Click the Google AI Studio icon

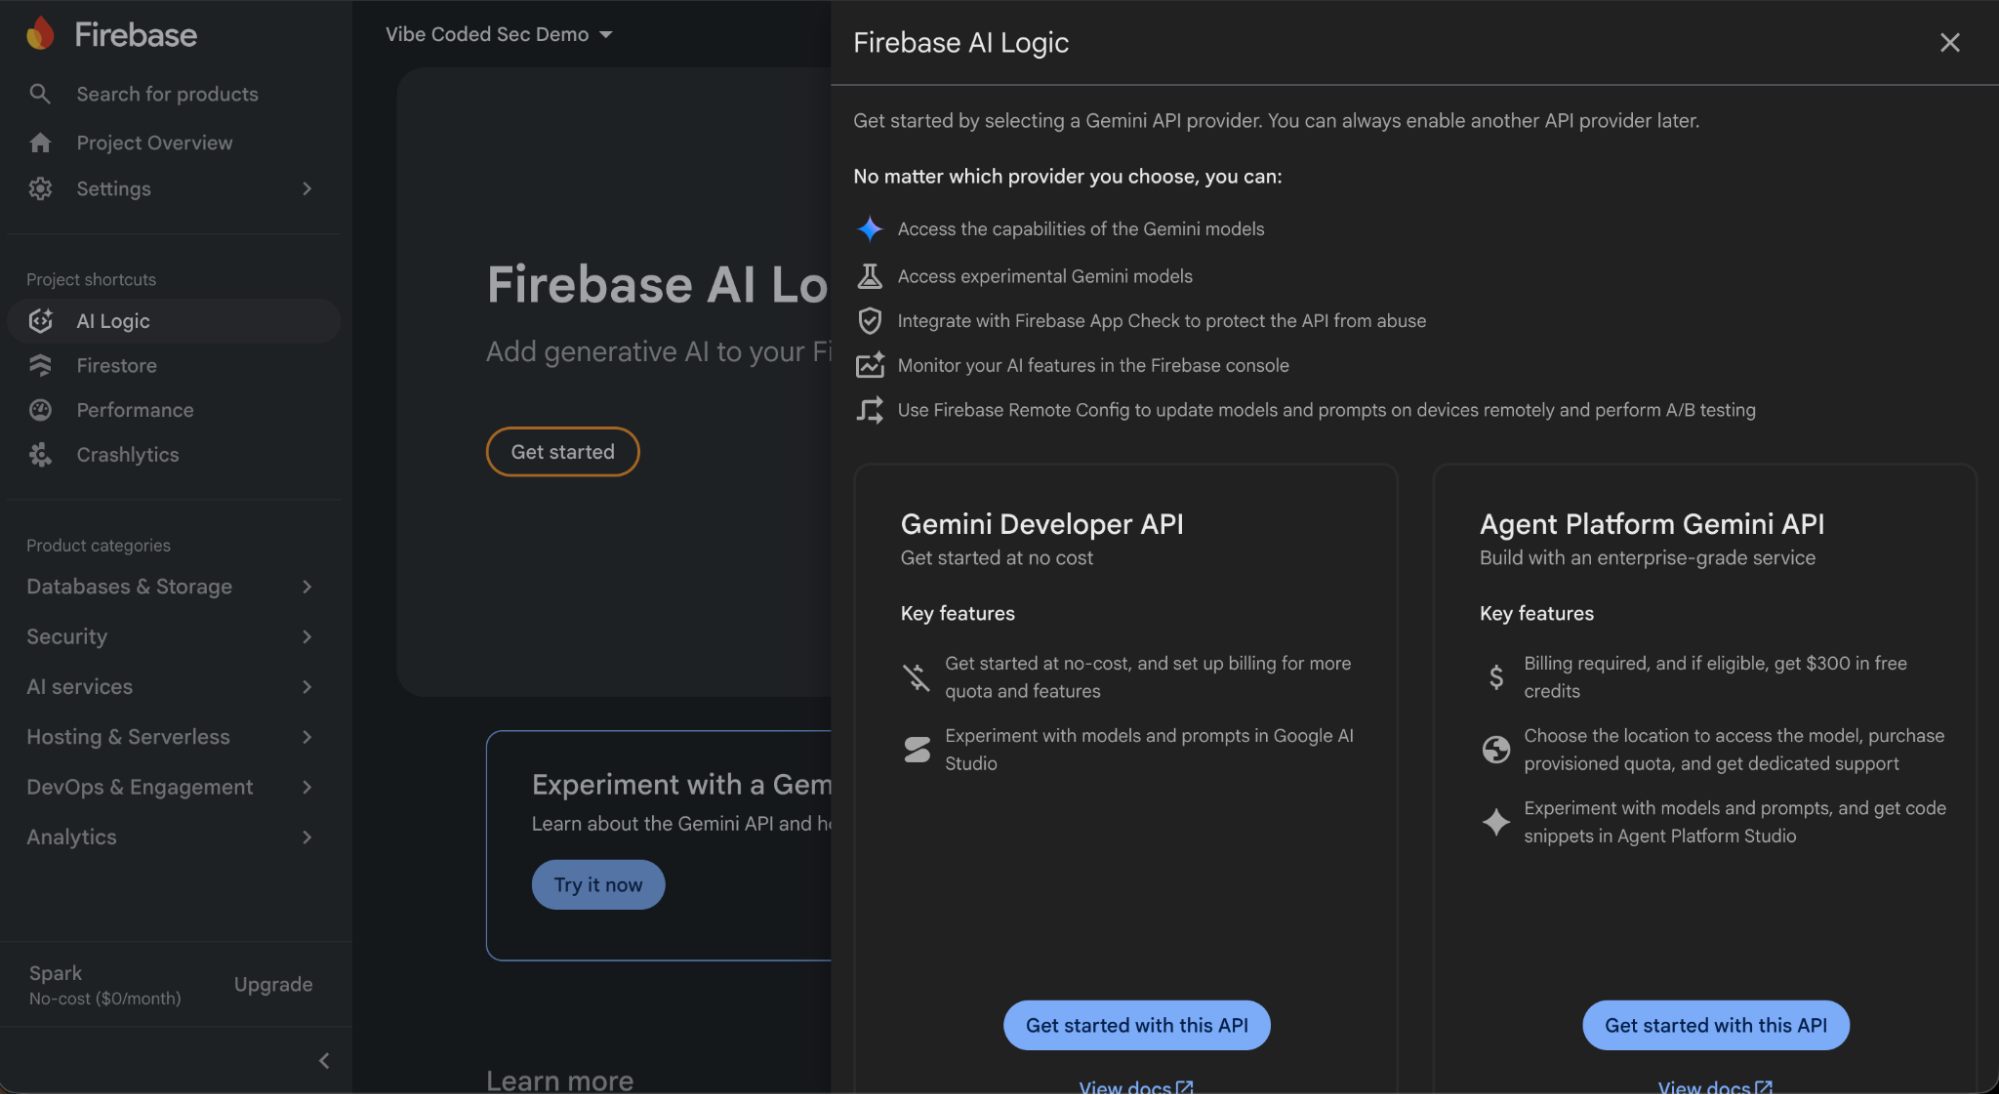[916, 750]
